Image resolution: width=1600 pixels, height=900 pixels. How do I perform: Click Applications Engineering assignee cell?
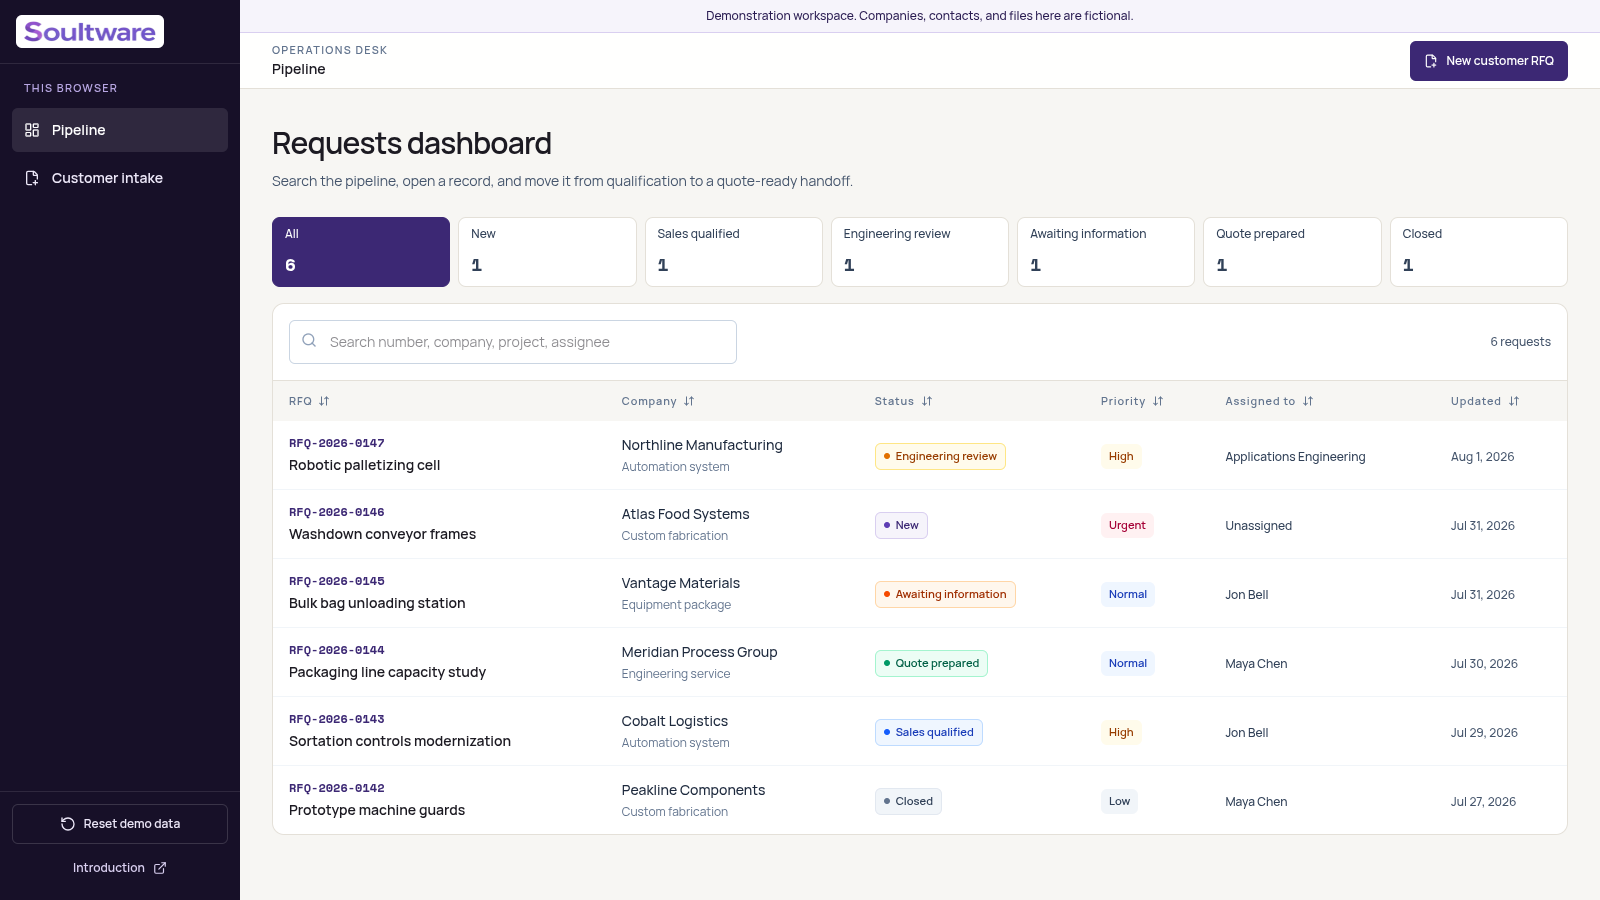1295,457
